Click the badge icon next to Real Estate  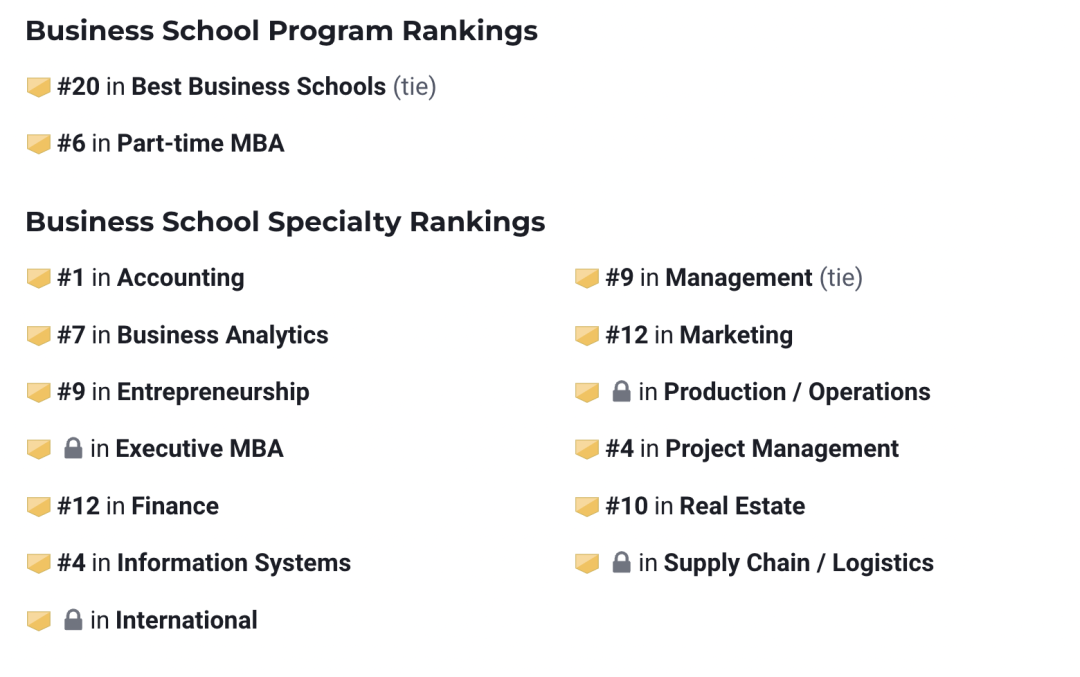click(587, 506)
